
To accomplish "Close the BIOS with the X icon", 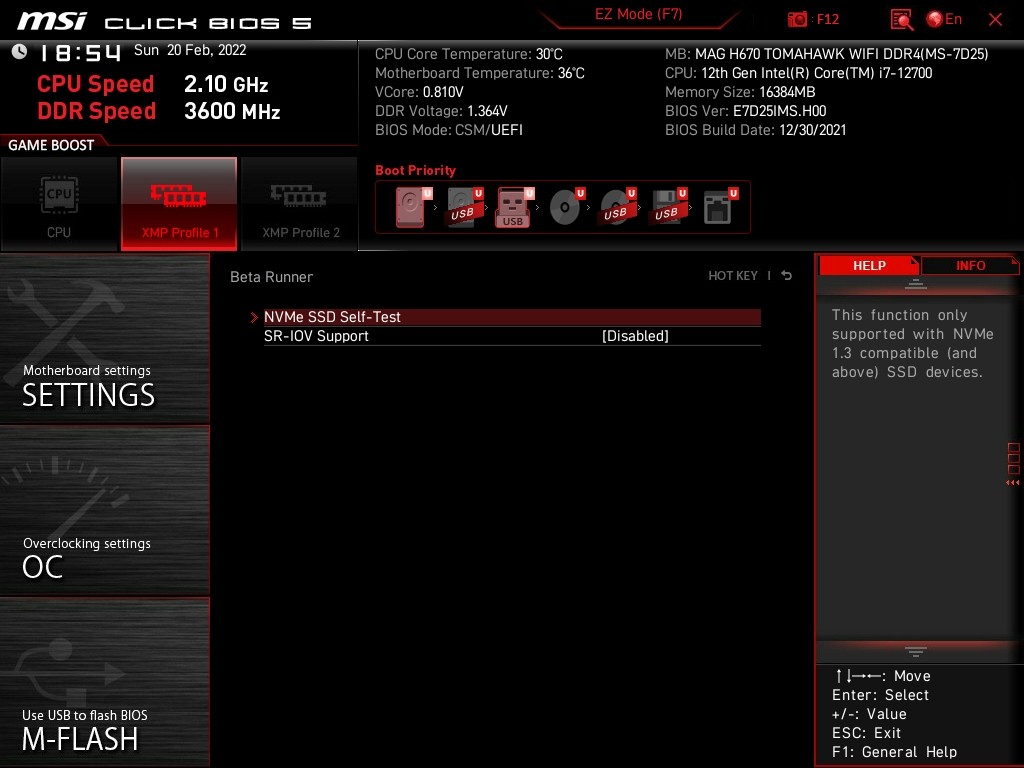I will click(995, 20).
